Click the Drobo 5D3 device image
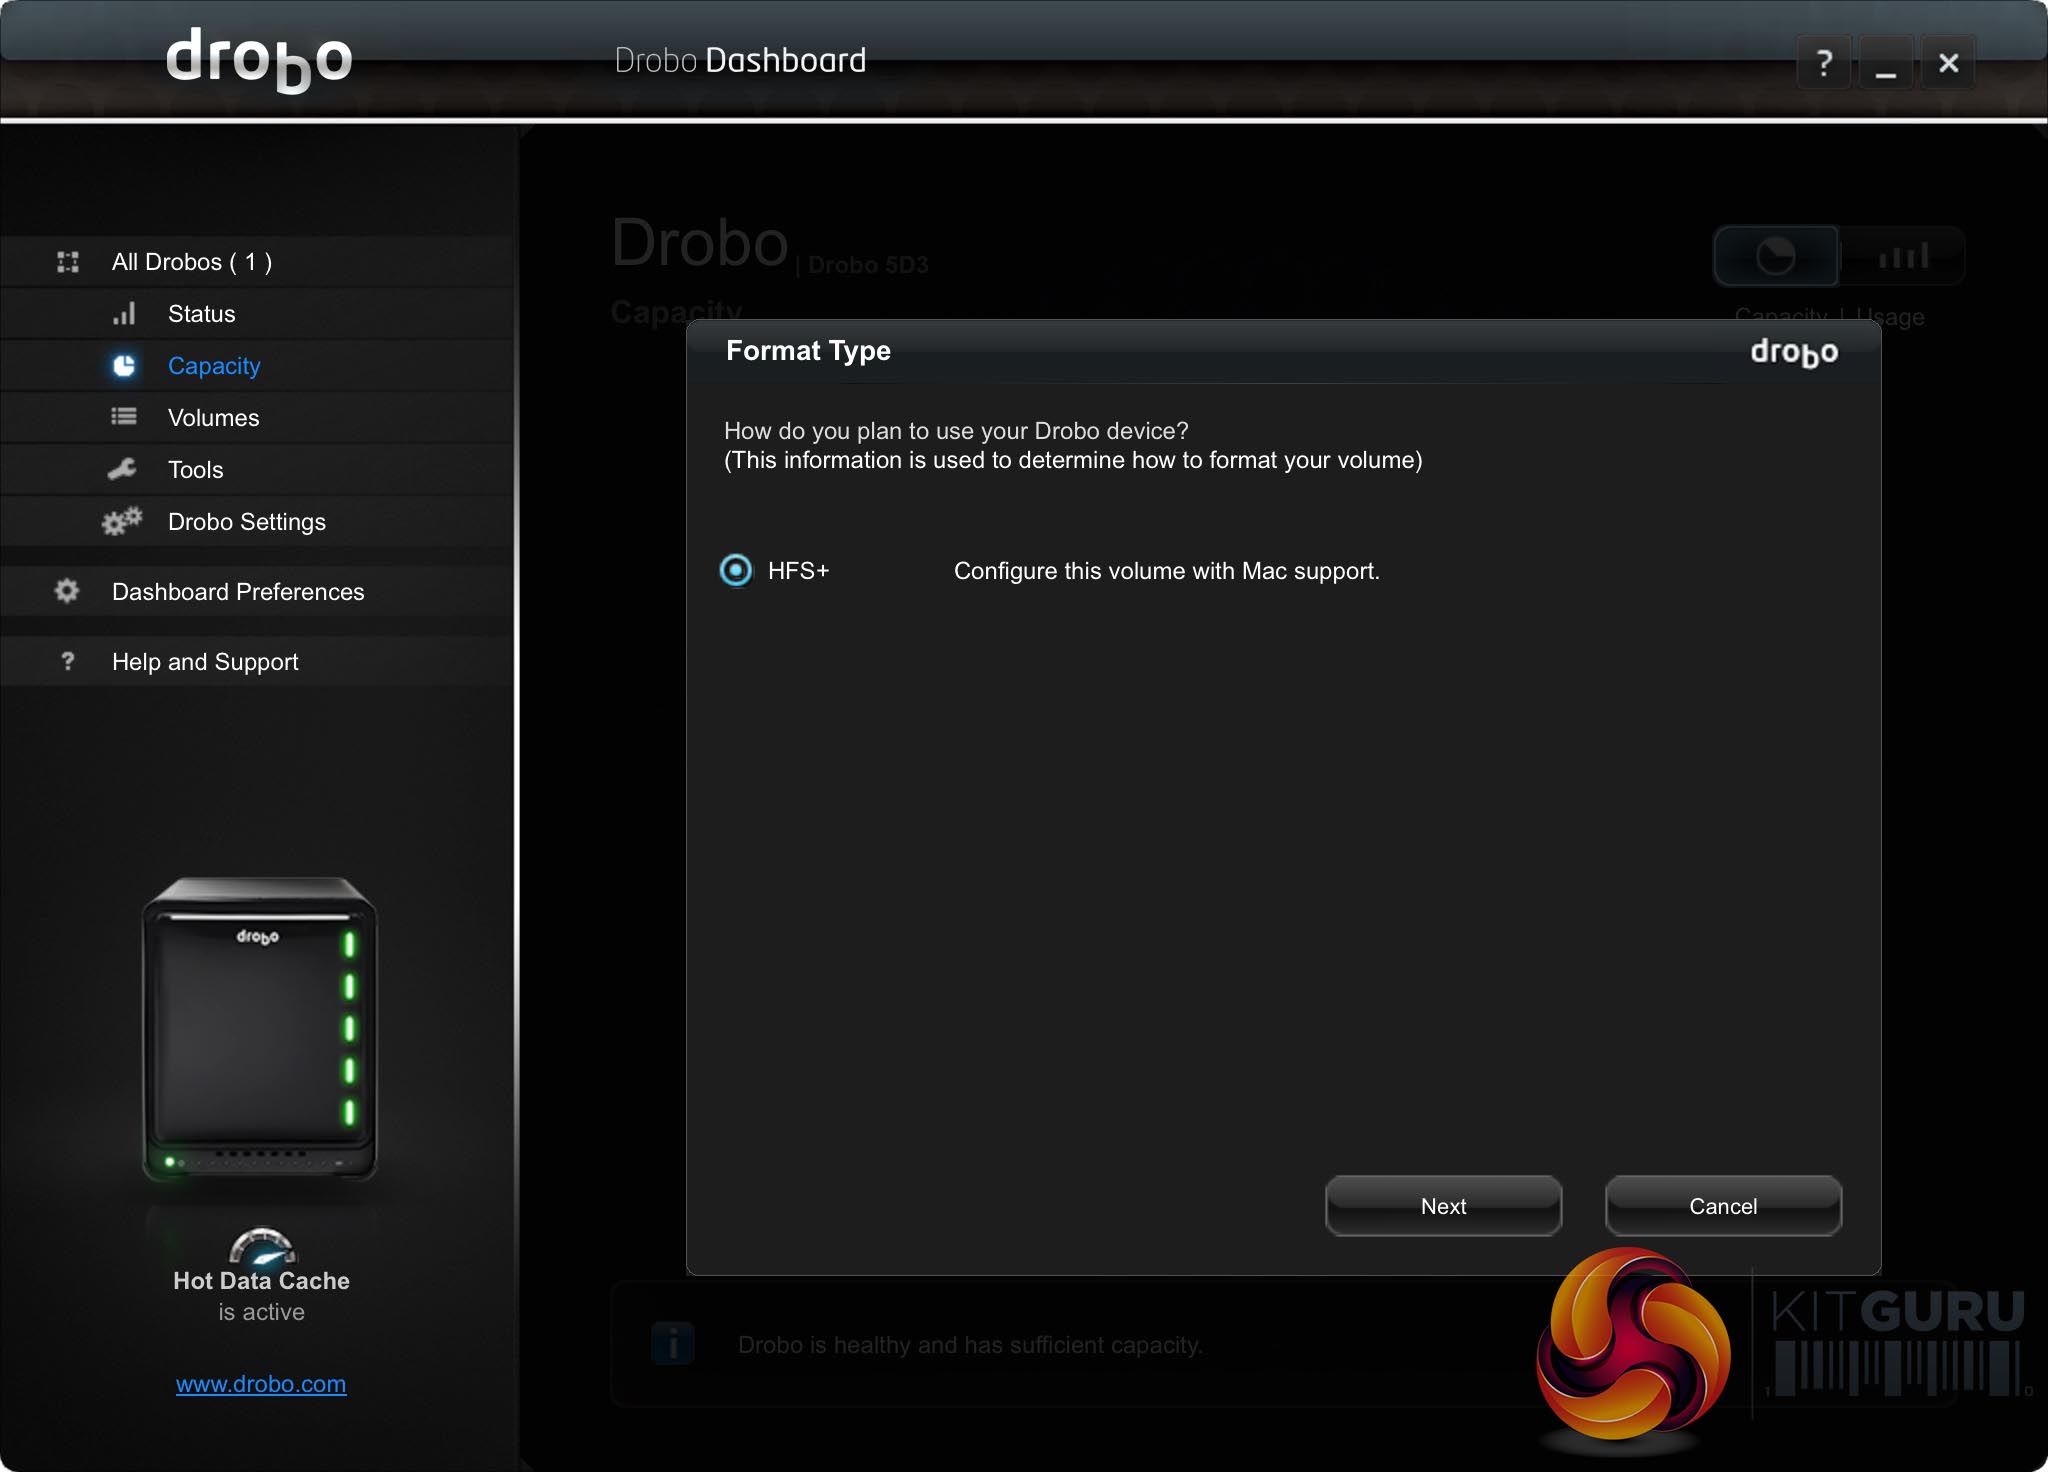The width and height of the screenshot is (2048, 1472). tap(260, 1029)
